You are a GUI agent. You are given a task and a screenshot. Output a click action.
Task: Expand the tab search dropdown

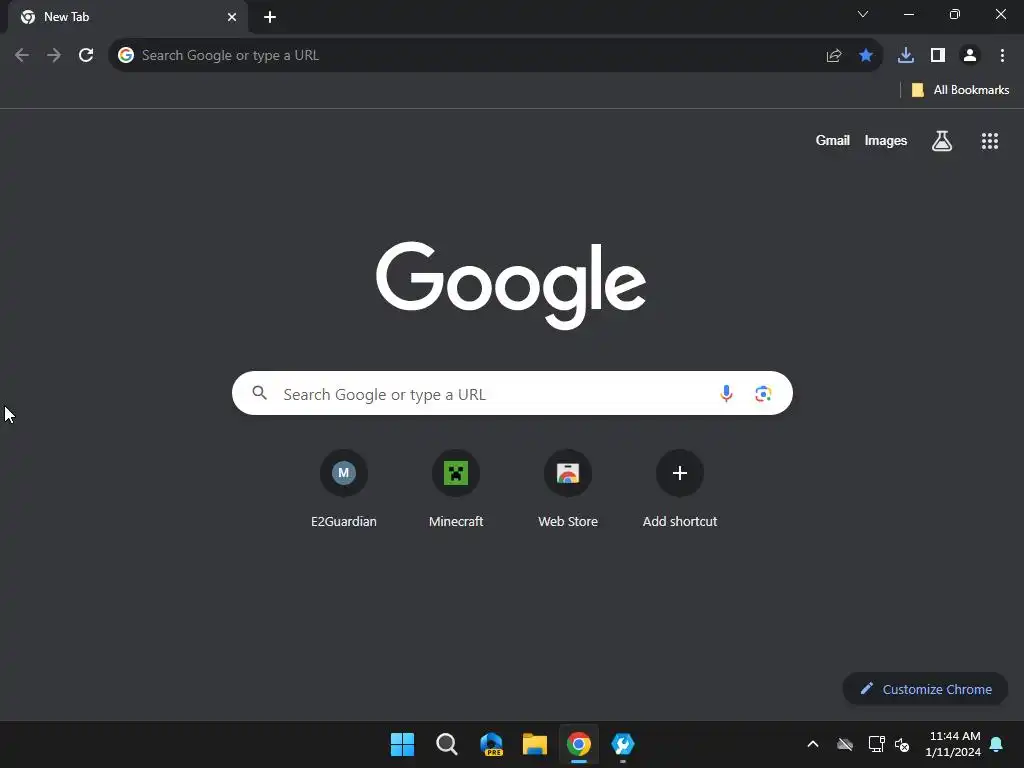(x=863, y=14)
